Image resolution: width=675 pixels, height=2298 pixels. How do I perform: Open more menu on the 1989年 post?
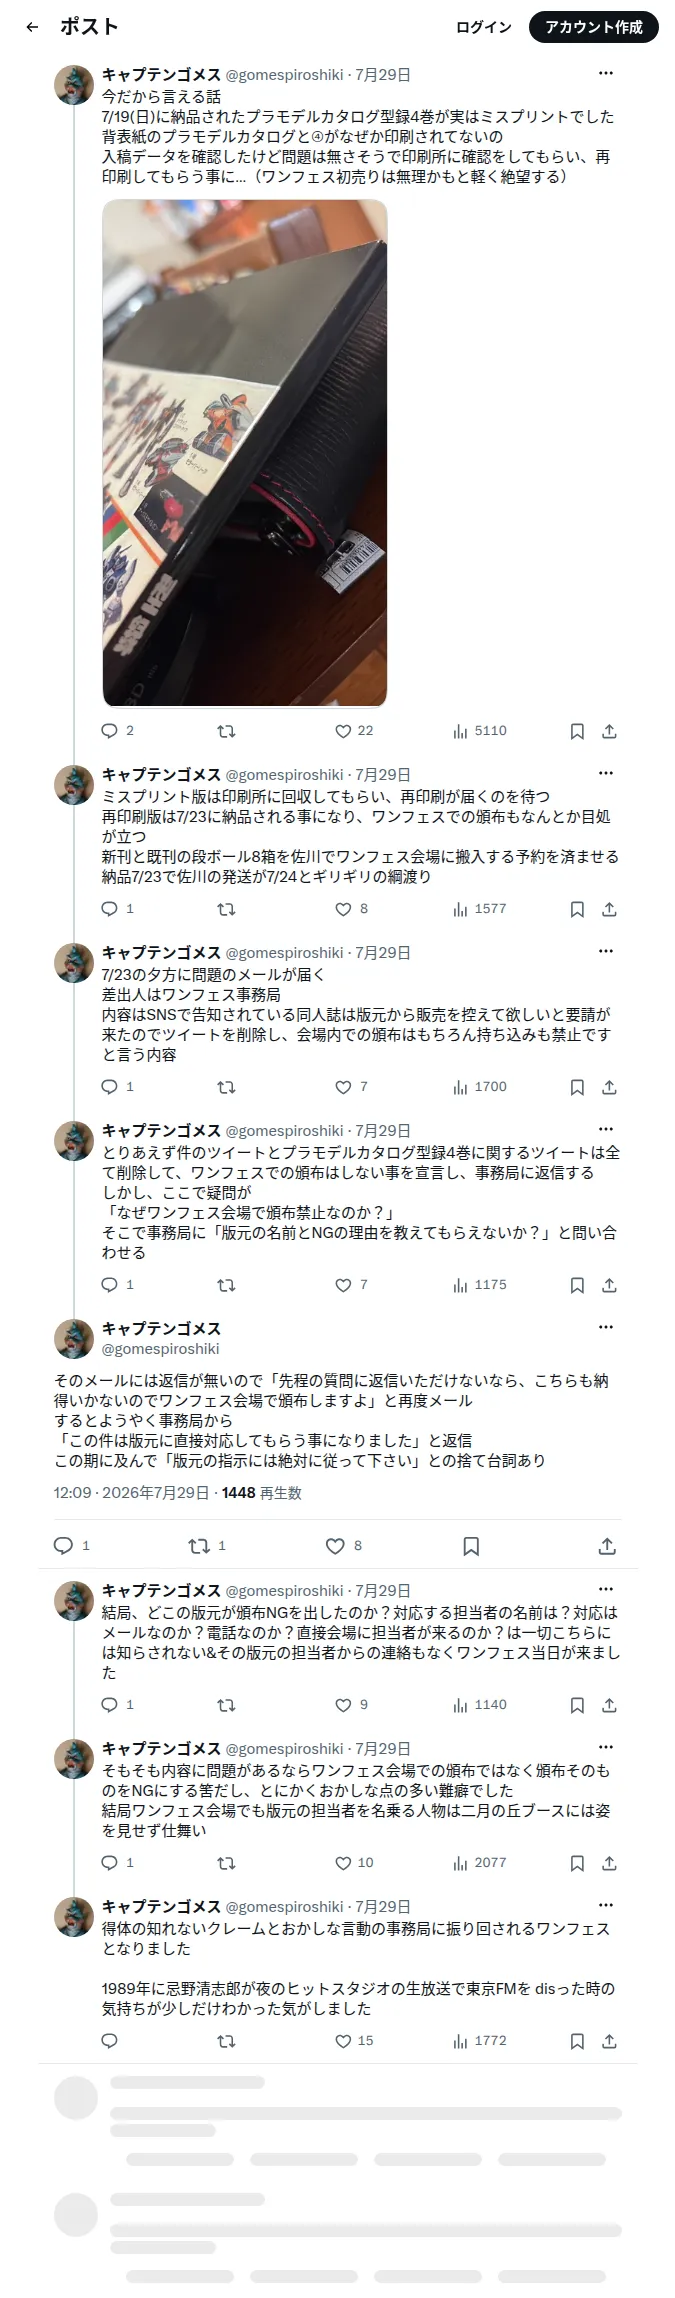605,1906
